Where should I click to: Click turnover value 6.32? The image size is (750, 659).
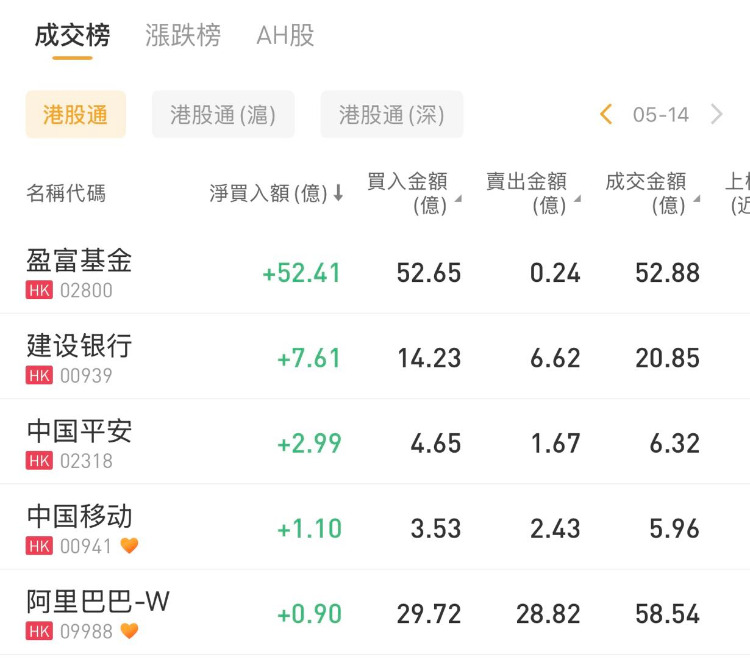(x=675, y=443)
